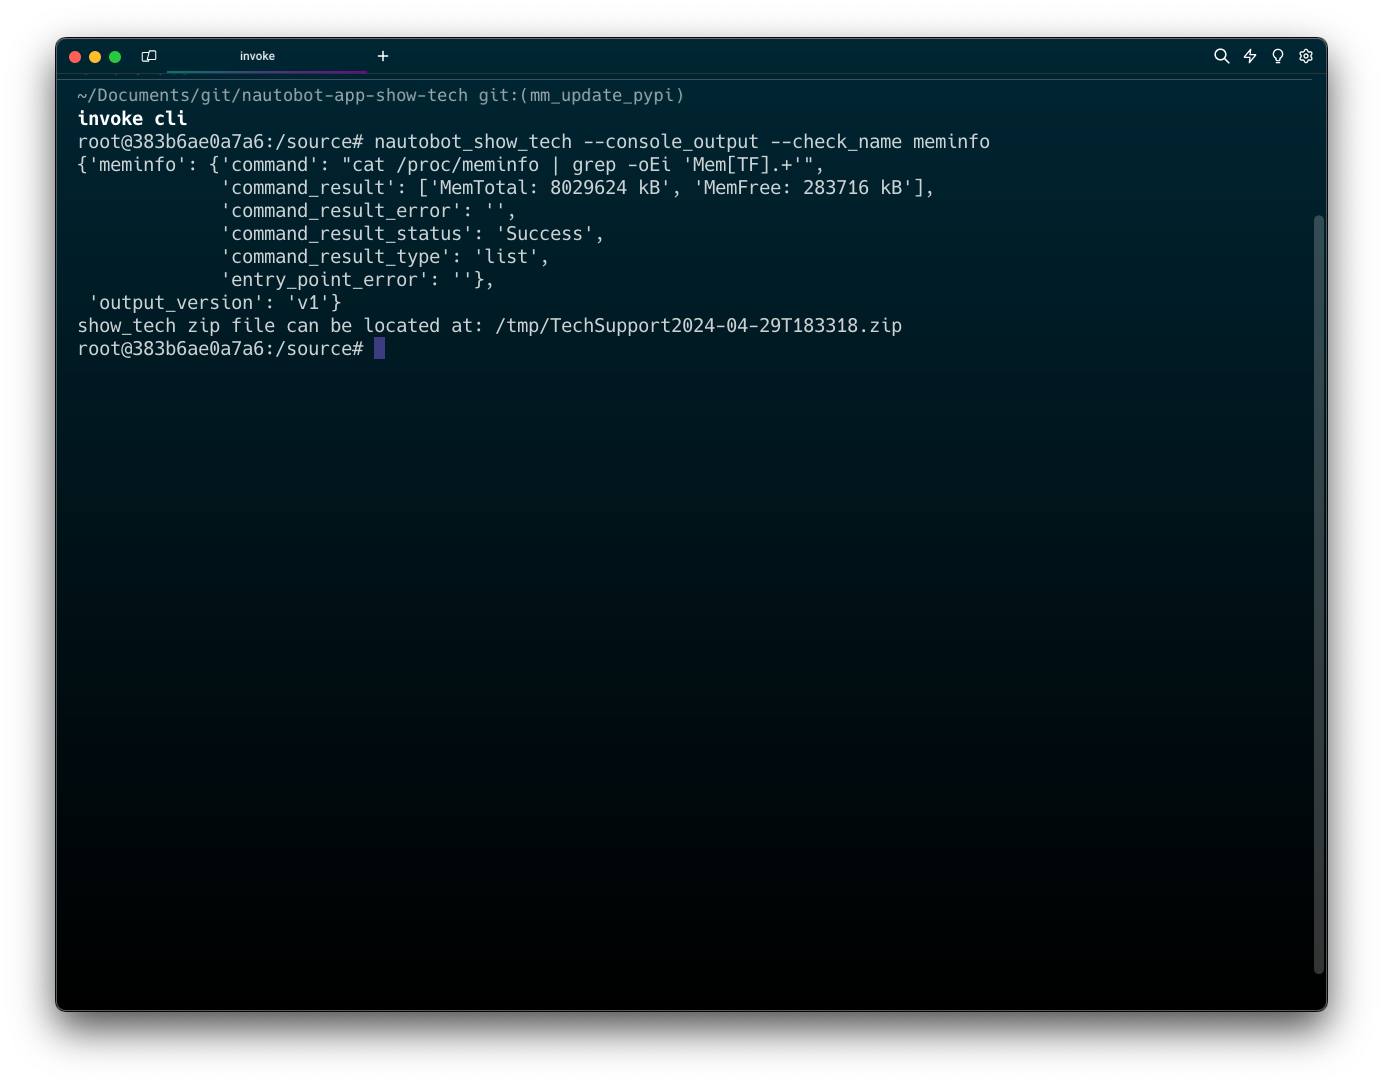The image size is (1383, 1085).
Task: Click the /tmp/TechSupport2024-04-29T183318.zip path
Action: click(x=698, y=326)
